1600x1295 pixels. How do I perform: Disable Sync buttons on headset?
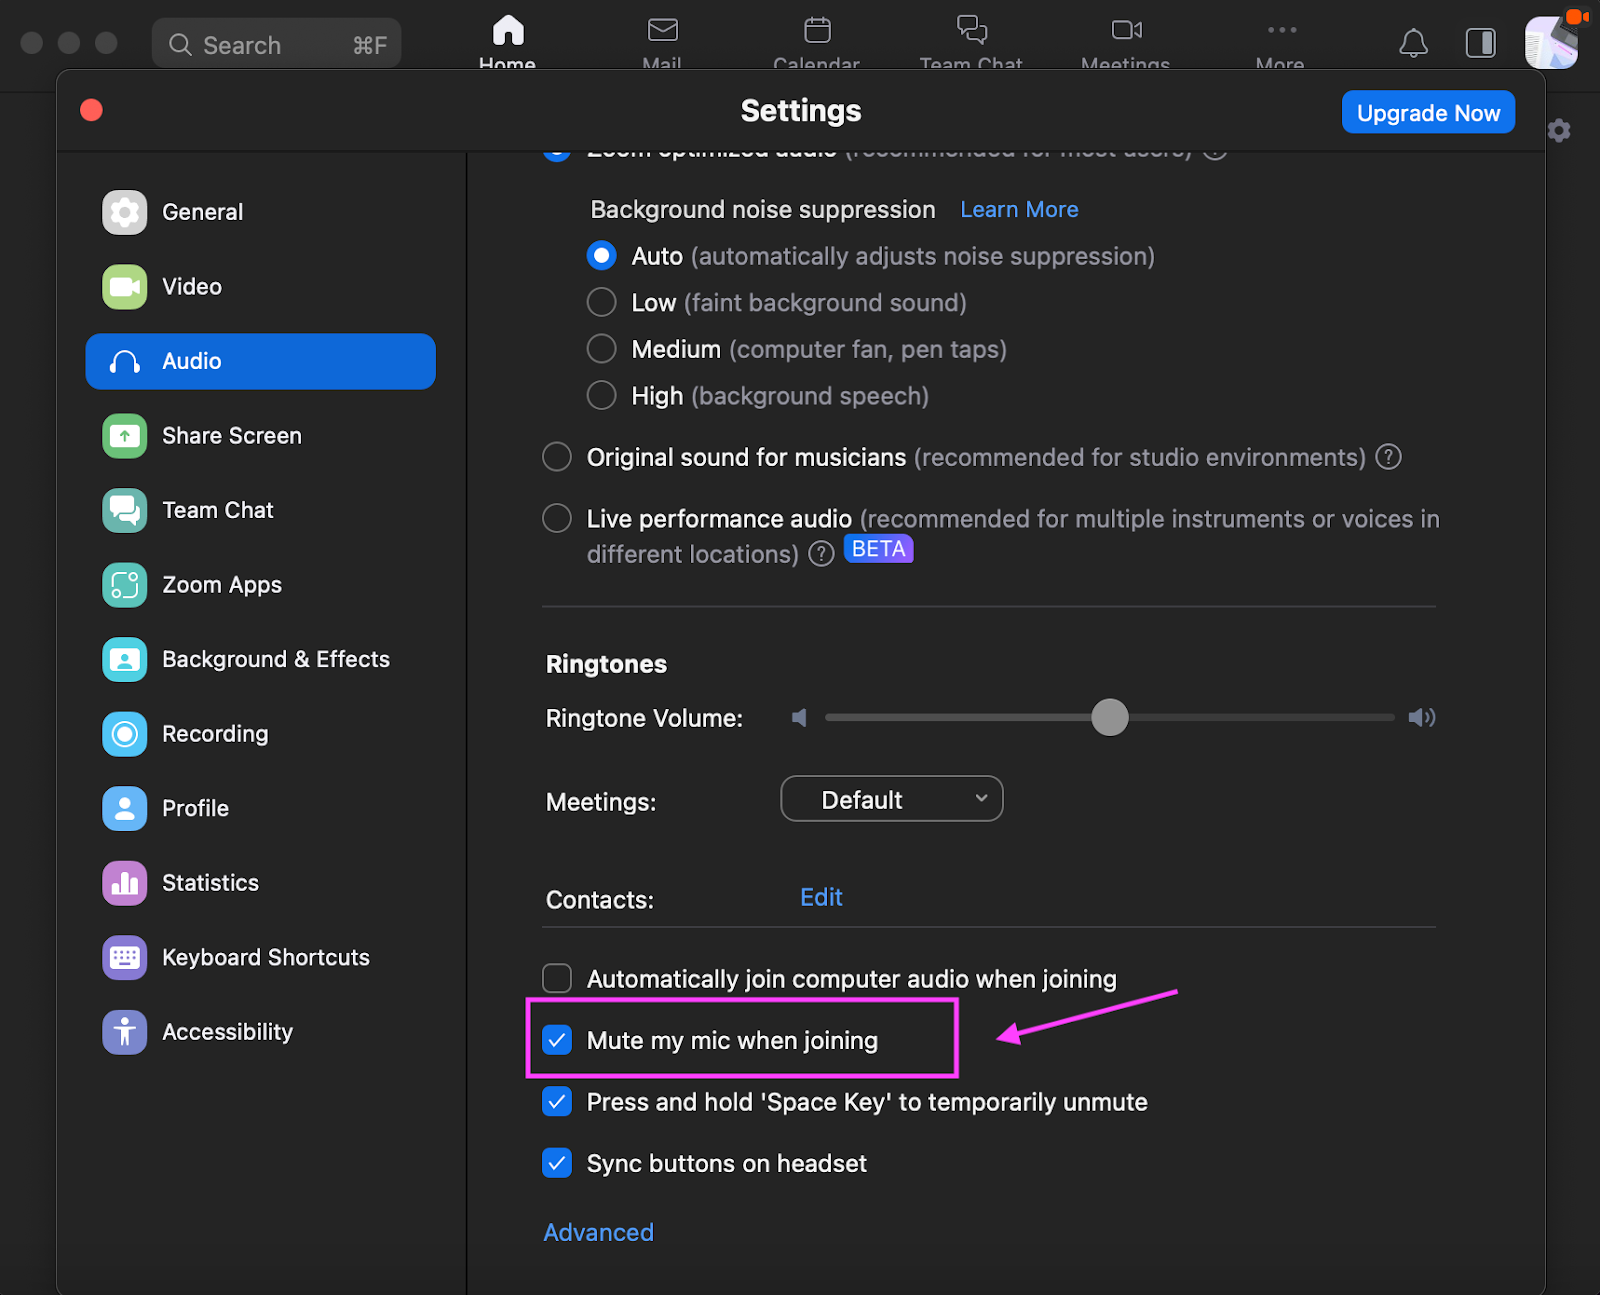coord(557,1163)
